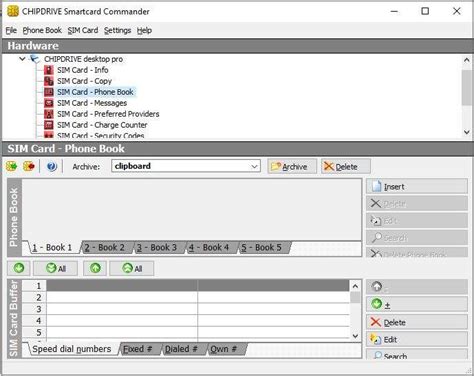Click the single green up-arrow transfer button
Image resolution: width=474 pixels, height=376 pixels.
pyautogui.click(x=95, y=268)
